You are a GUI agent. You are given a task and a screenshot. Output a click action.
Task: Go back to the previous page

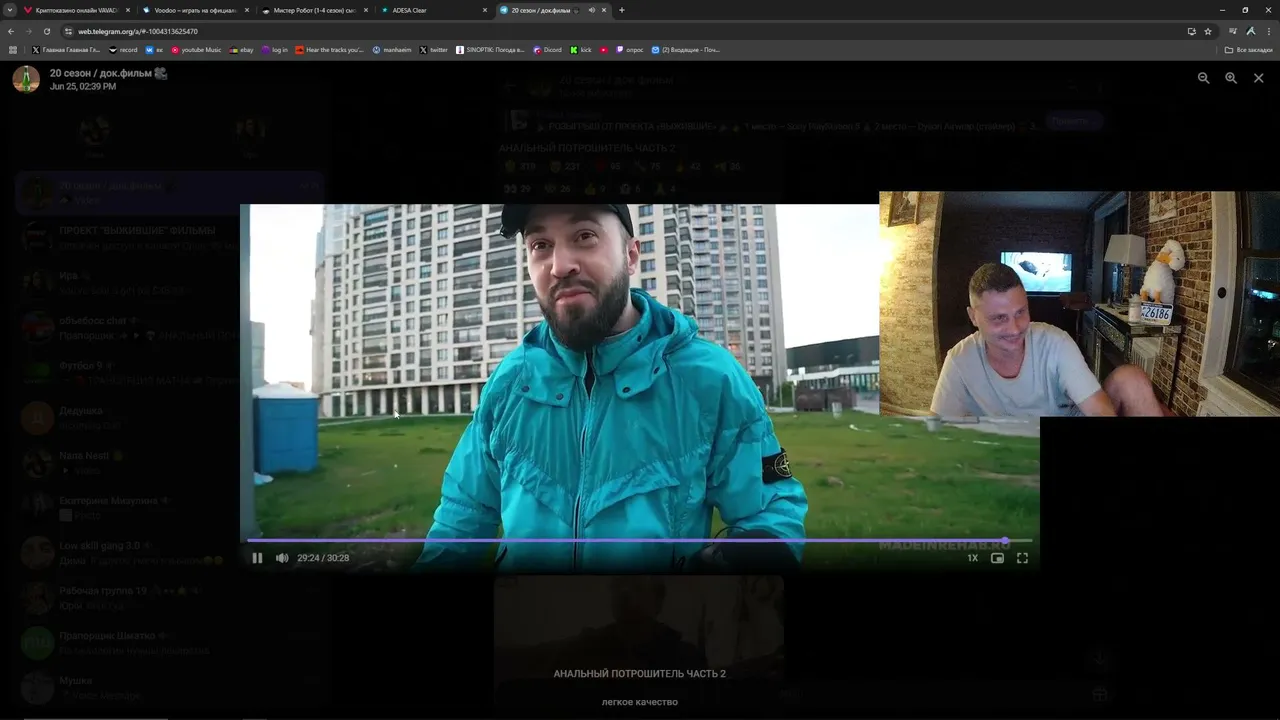click(11, 31)
